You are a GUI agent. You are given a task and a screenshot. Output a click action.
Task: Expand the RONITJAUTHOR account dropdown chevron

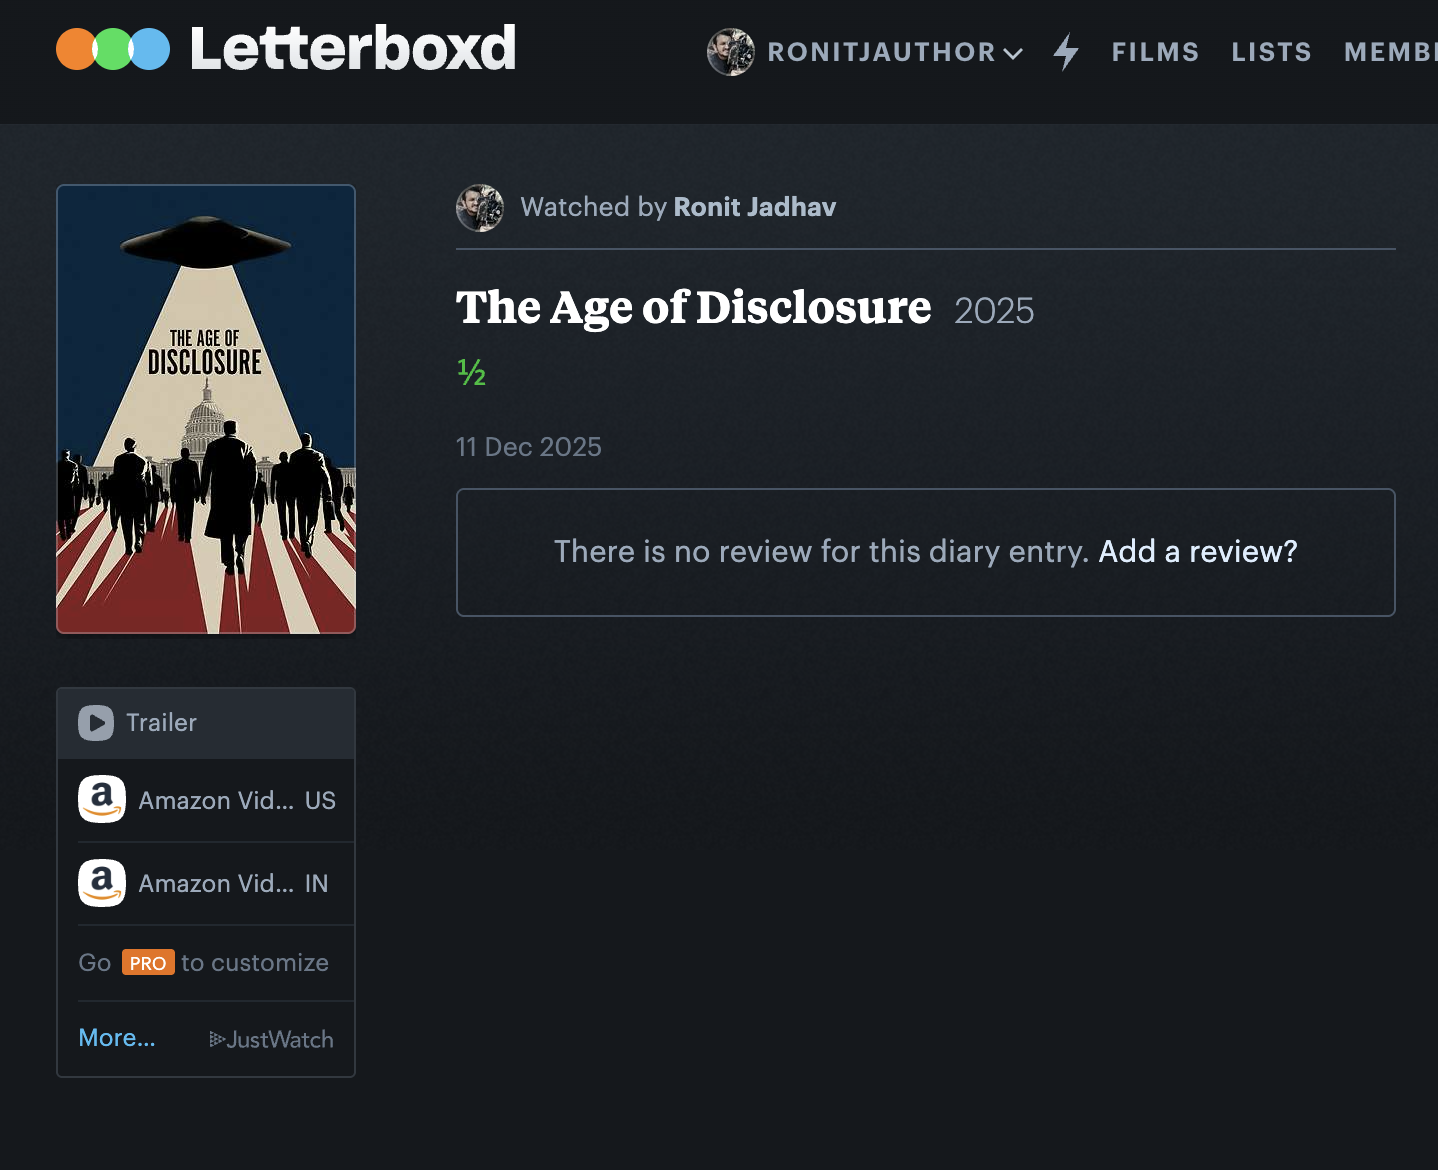(x=1013, y=54)
